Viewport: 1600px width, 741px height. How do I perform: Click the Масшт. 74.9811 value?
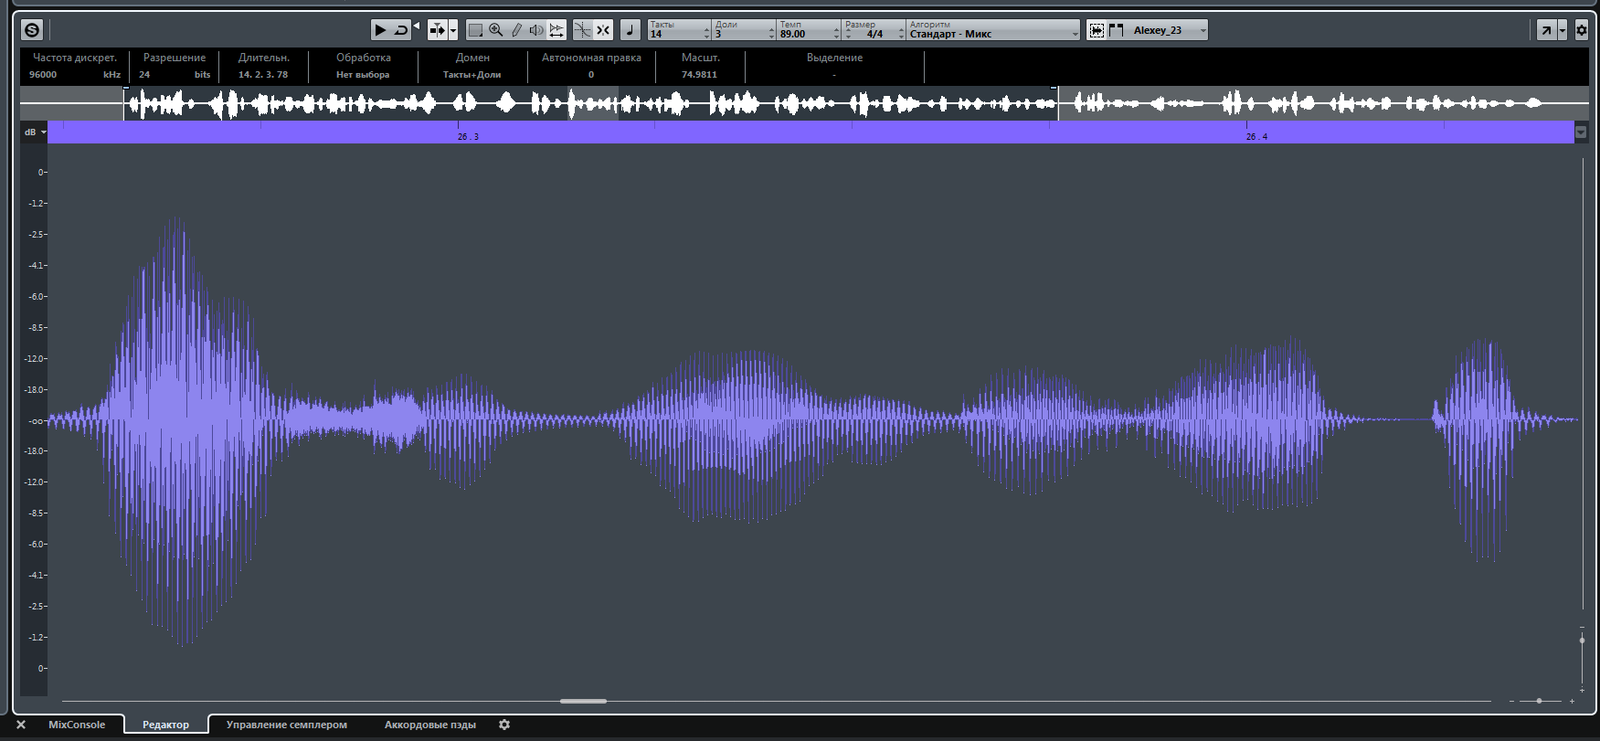tap(699, 74)
